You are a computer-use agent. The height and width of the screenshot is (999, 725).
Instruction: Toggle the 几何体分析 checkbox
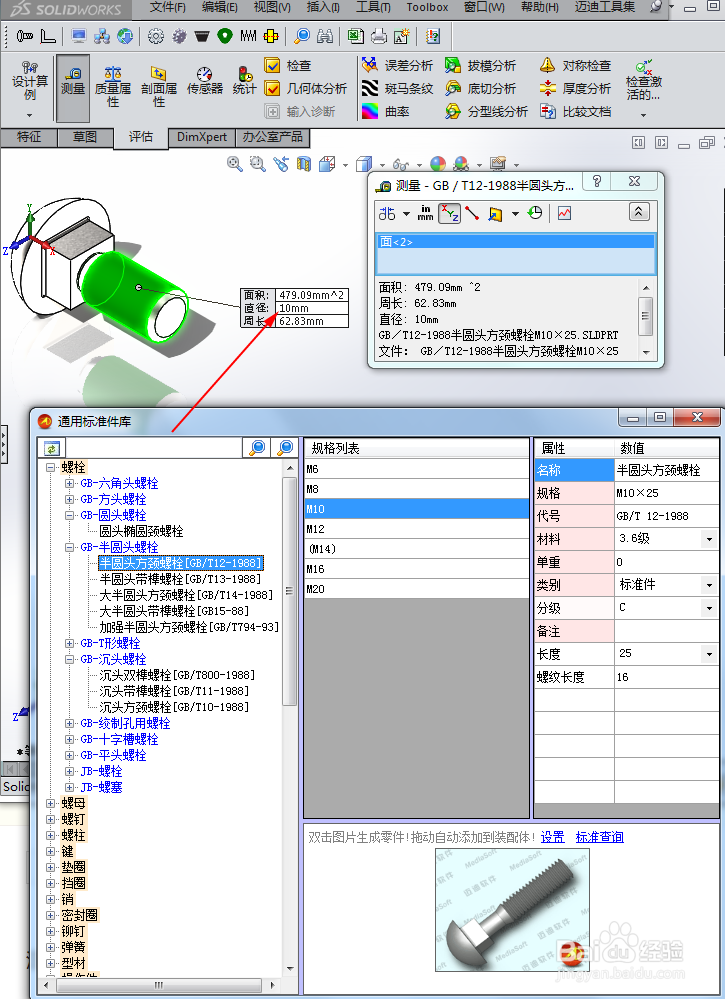pos(272,88)
